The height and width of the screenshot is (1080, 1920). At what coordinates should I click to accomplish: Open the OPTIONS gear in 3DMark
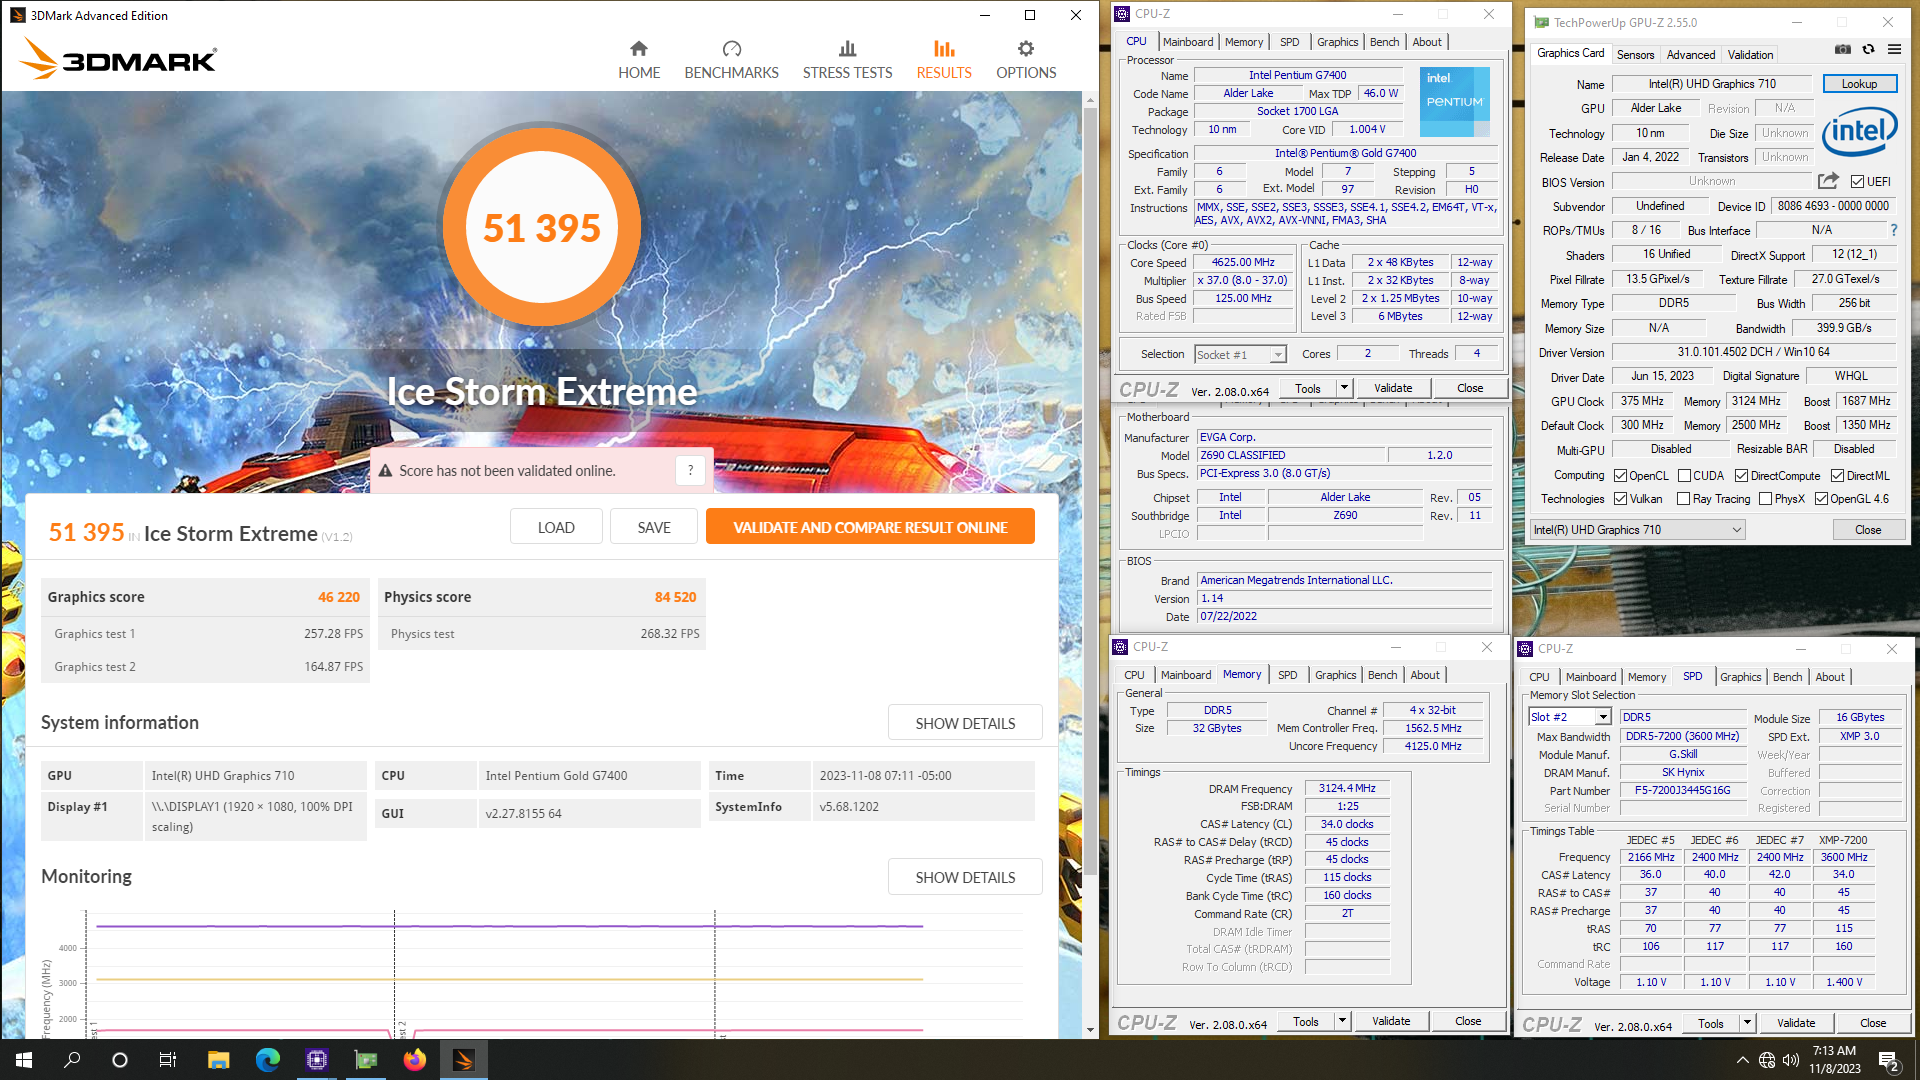[x=1026, y=60]
